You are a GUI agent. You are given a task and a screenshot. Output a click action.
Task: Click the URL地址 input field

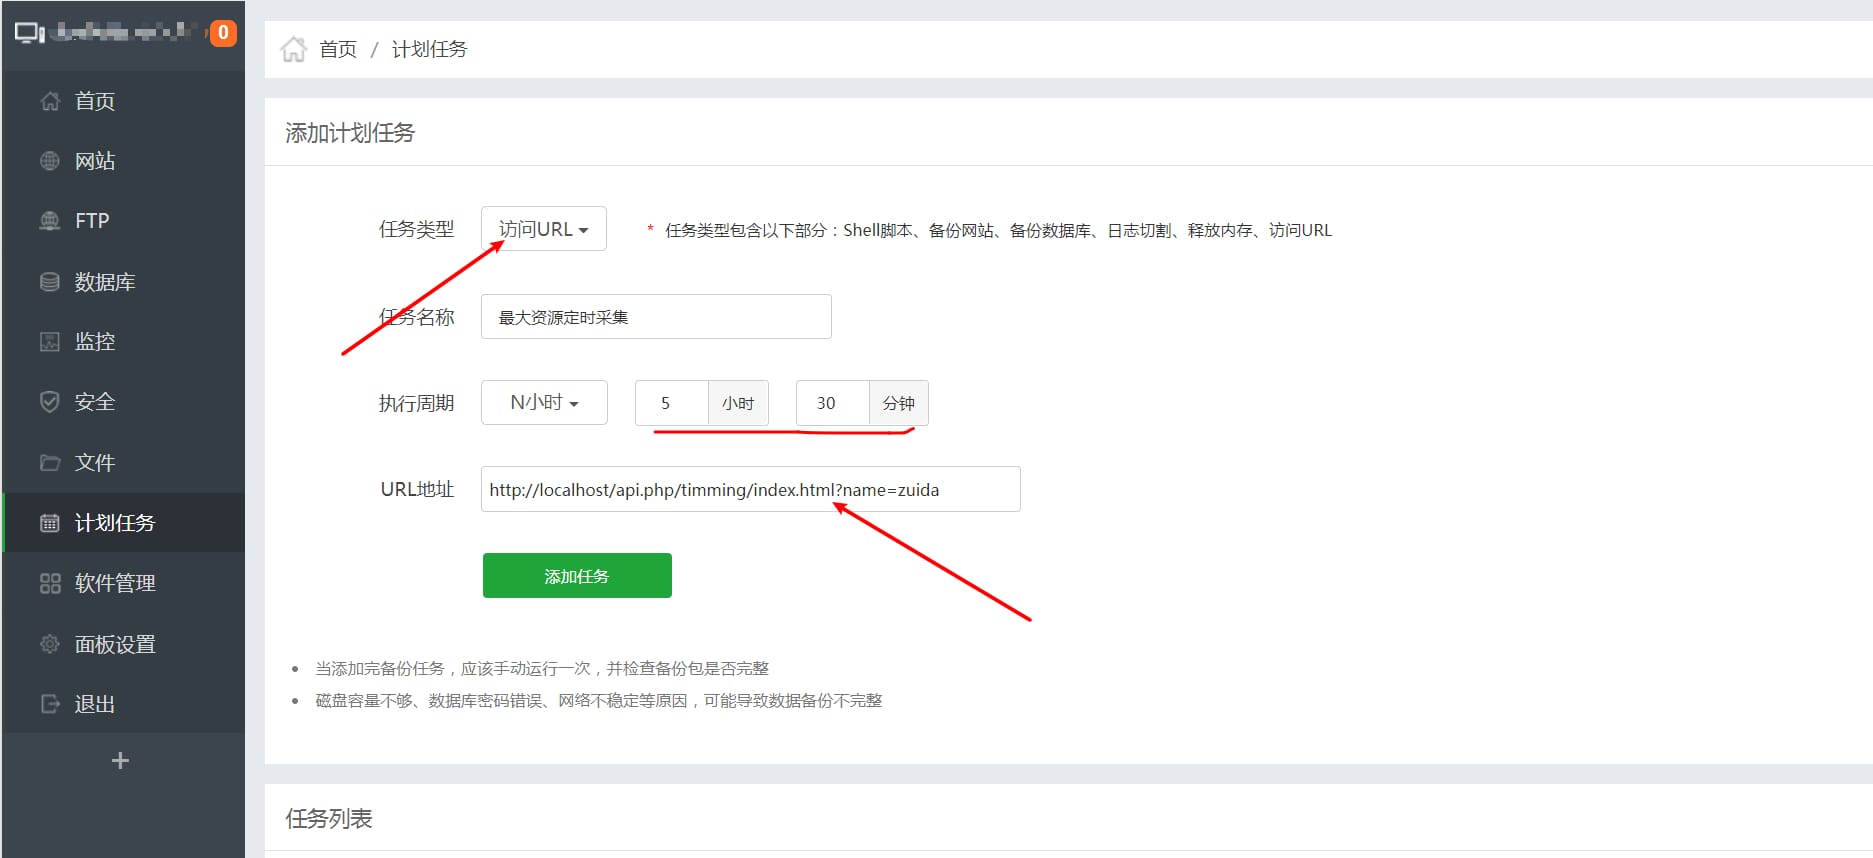(x=750, y=489)
